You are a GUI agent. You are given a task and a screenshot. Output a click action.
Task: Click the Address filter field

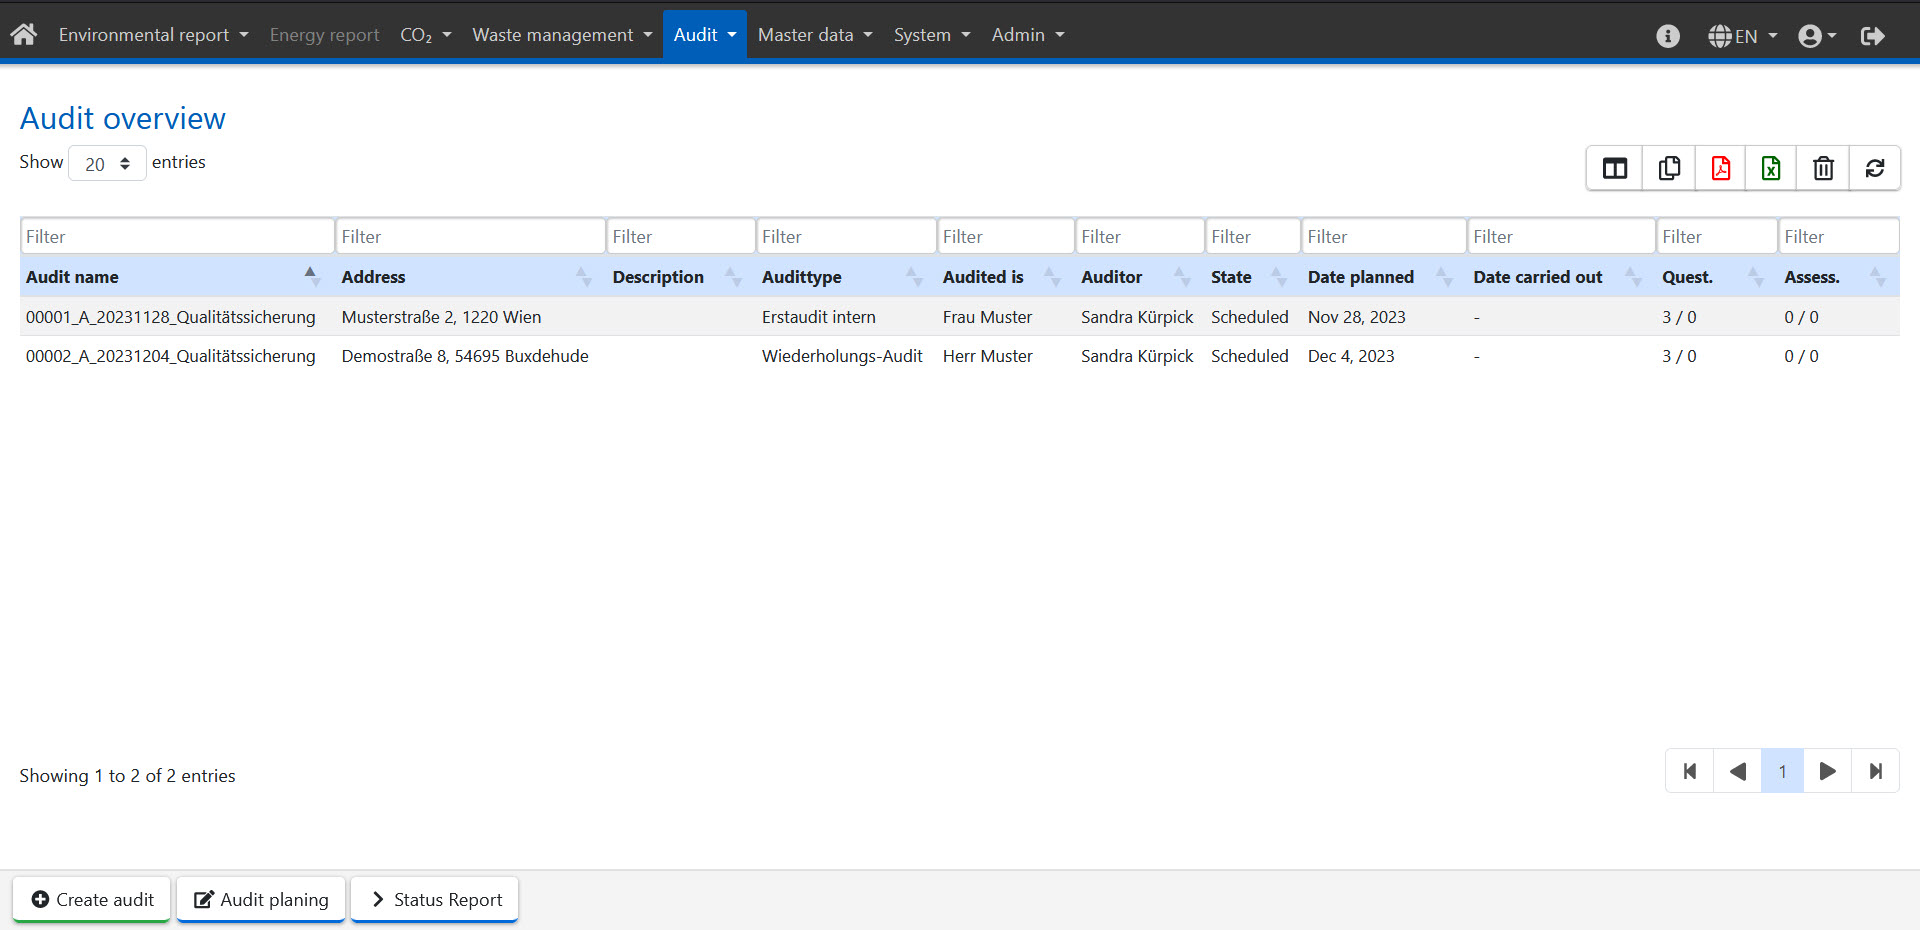[470, 237]
